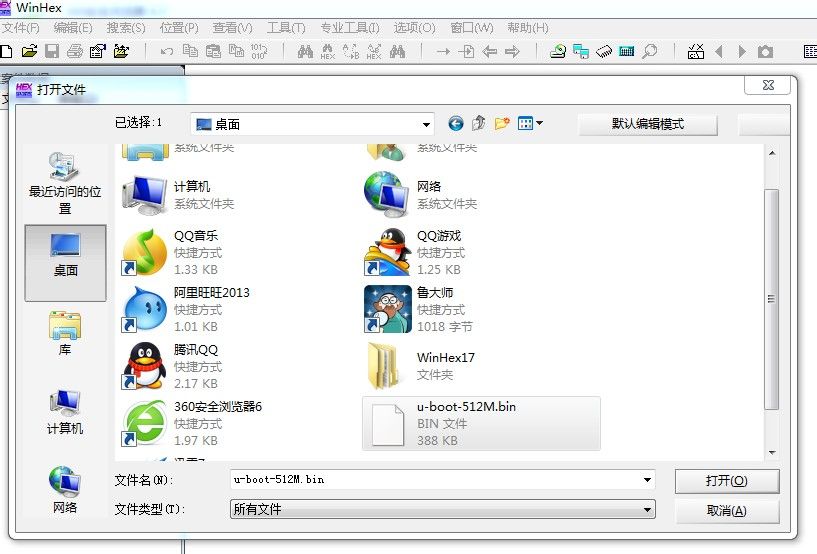
Task: Select the 鲁大师 shortcut
Action: [x=481, y=309]
